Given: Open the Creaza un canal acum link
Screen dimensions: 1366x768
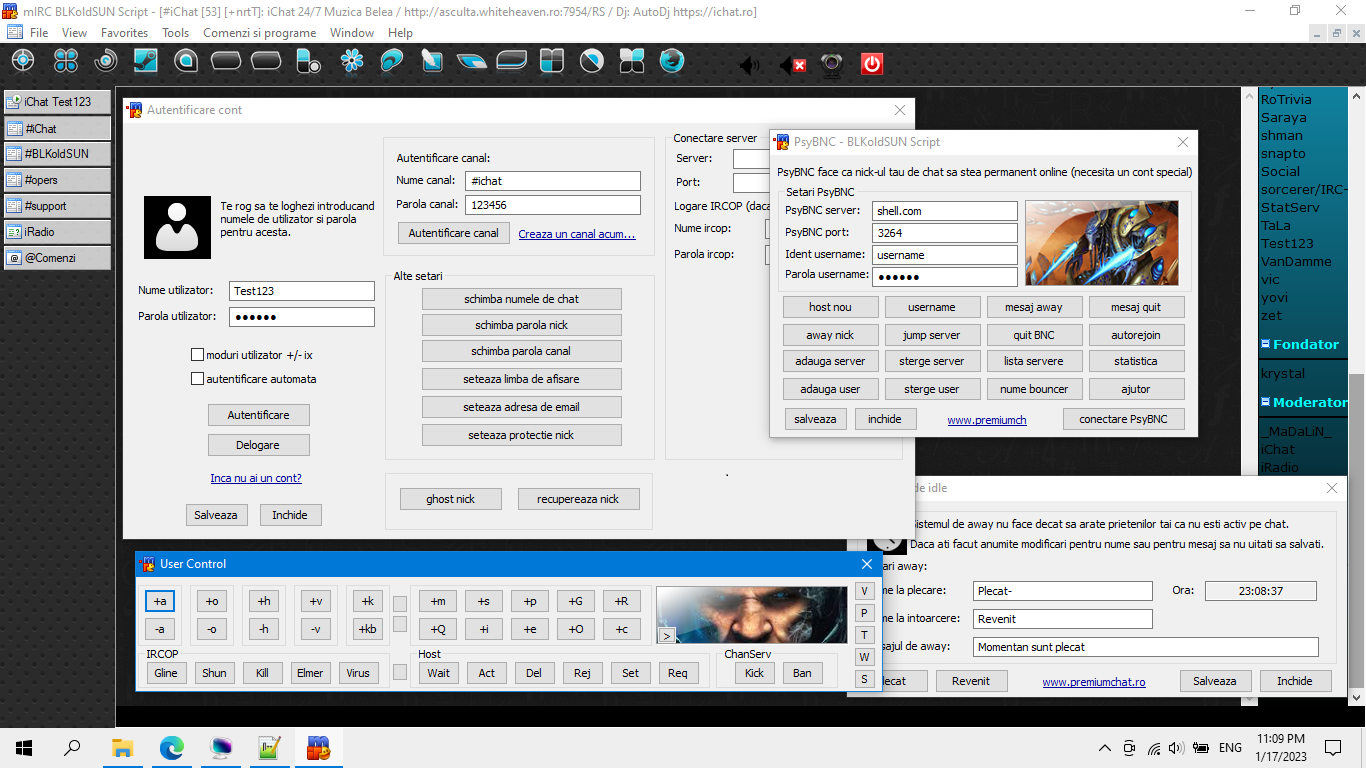Looking at the screenshot, I should [x=577, y=234].
